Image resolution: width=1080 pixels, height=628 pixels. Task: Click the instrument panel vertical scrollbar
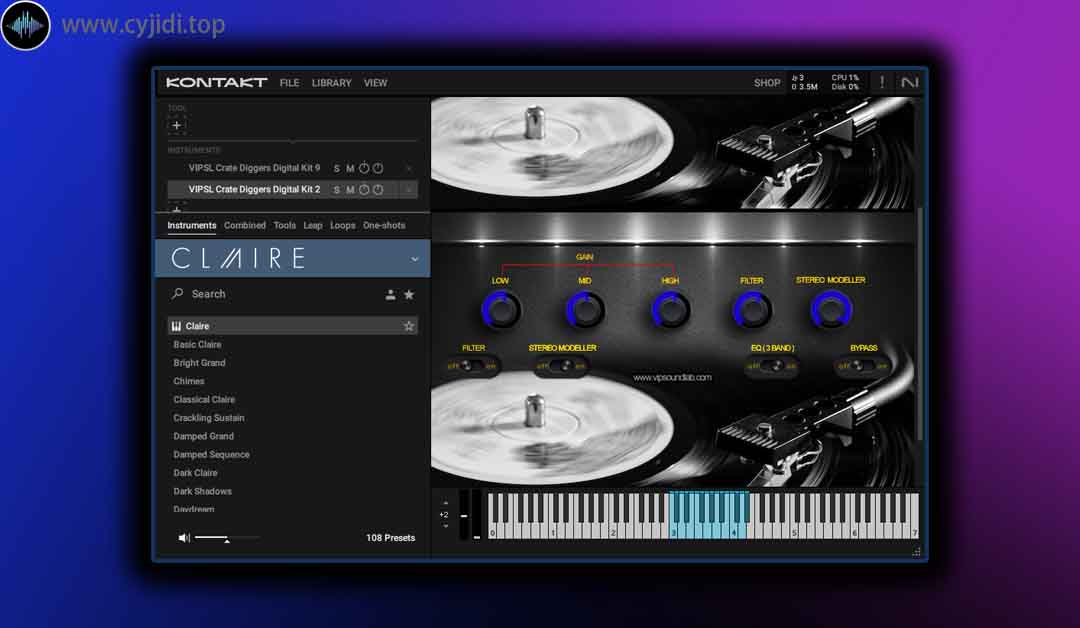point(920,324)
